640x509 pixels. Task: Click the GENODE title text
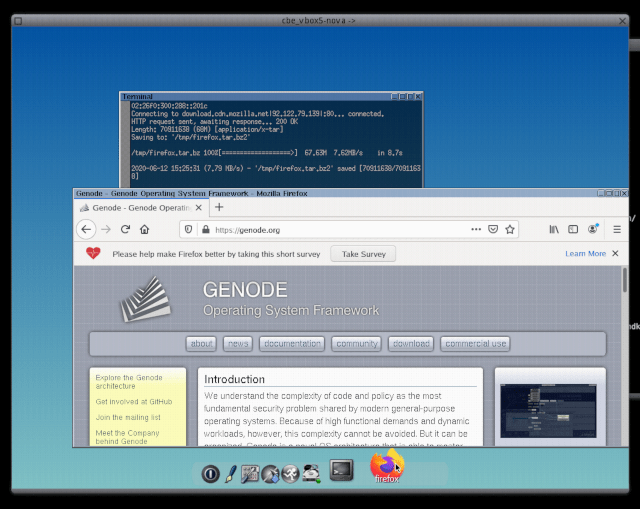[x=245, y=290]
